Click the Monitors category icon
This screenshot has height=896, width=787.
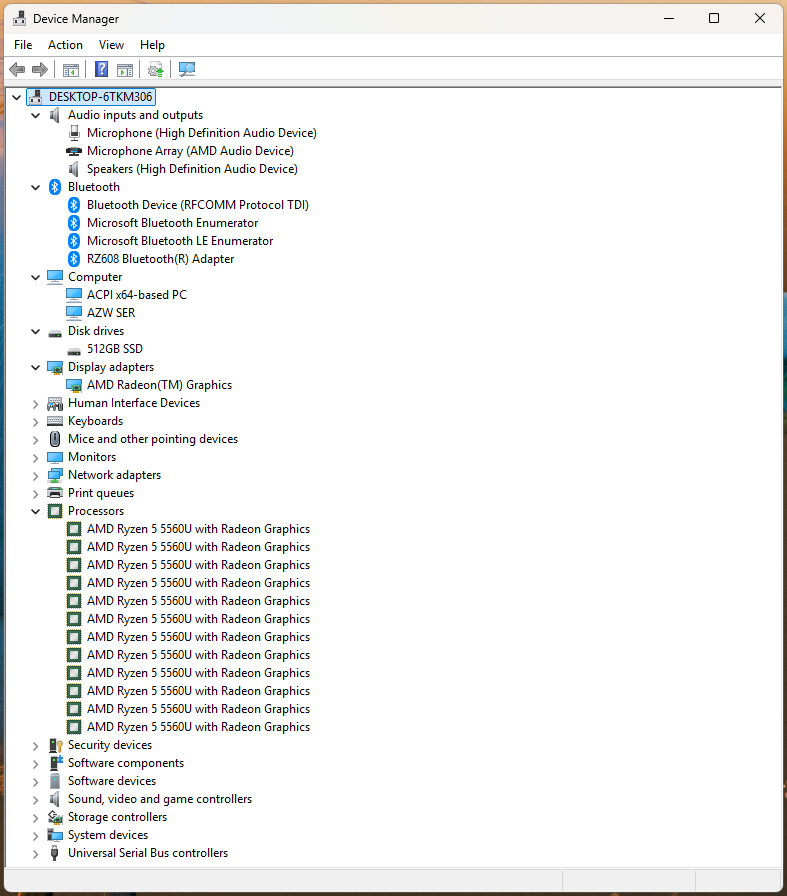tap(55, 457)
